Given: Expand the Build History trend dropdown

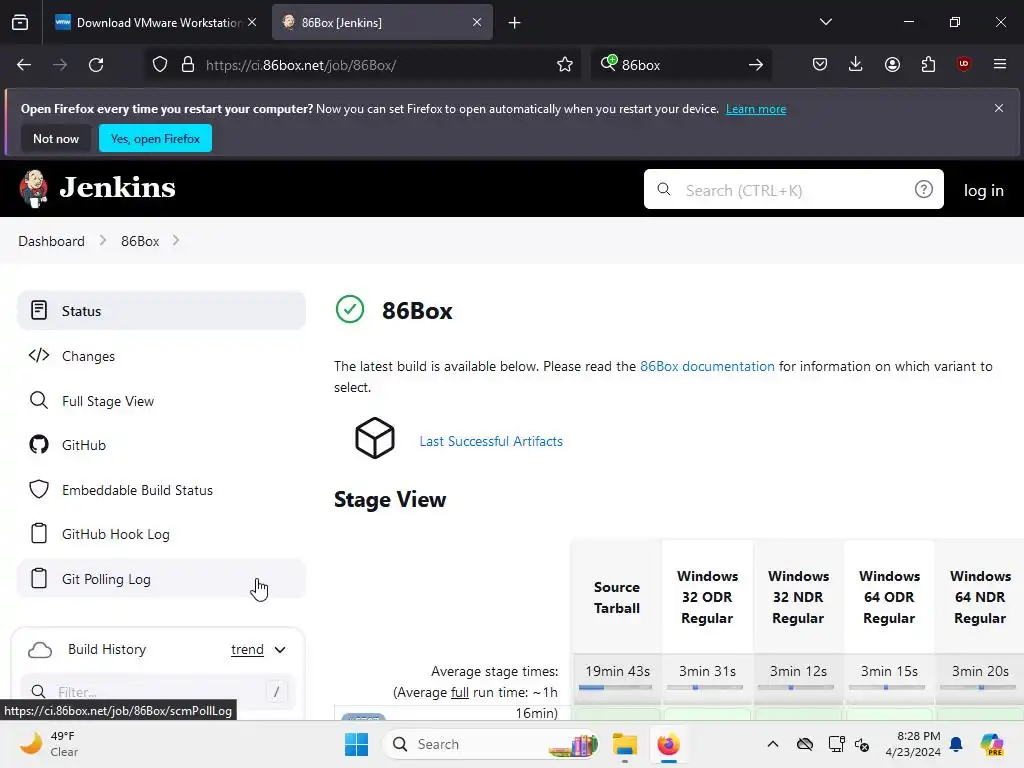Looking at the screenshot, I should coord(280,650).
